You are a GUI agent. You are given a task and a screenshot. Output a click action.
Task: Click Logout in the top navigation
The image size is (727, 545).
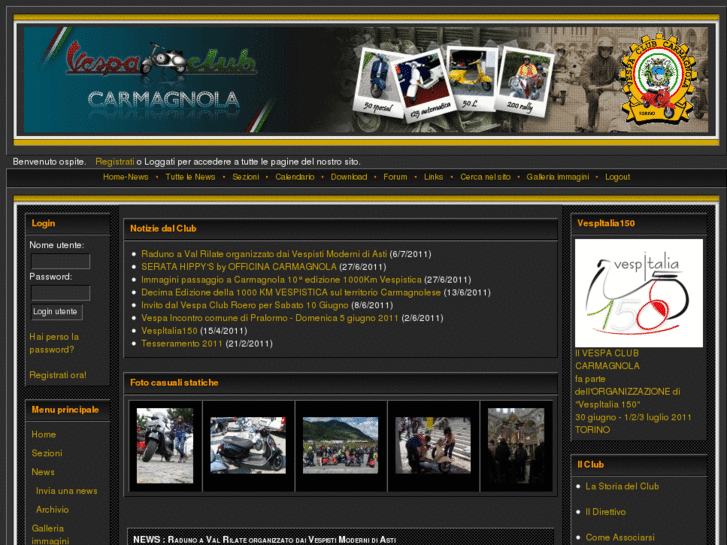tap(617, 177)
